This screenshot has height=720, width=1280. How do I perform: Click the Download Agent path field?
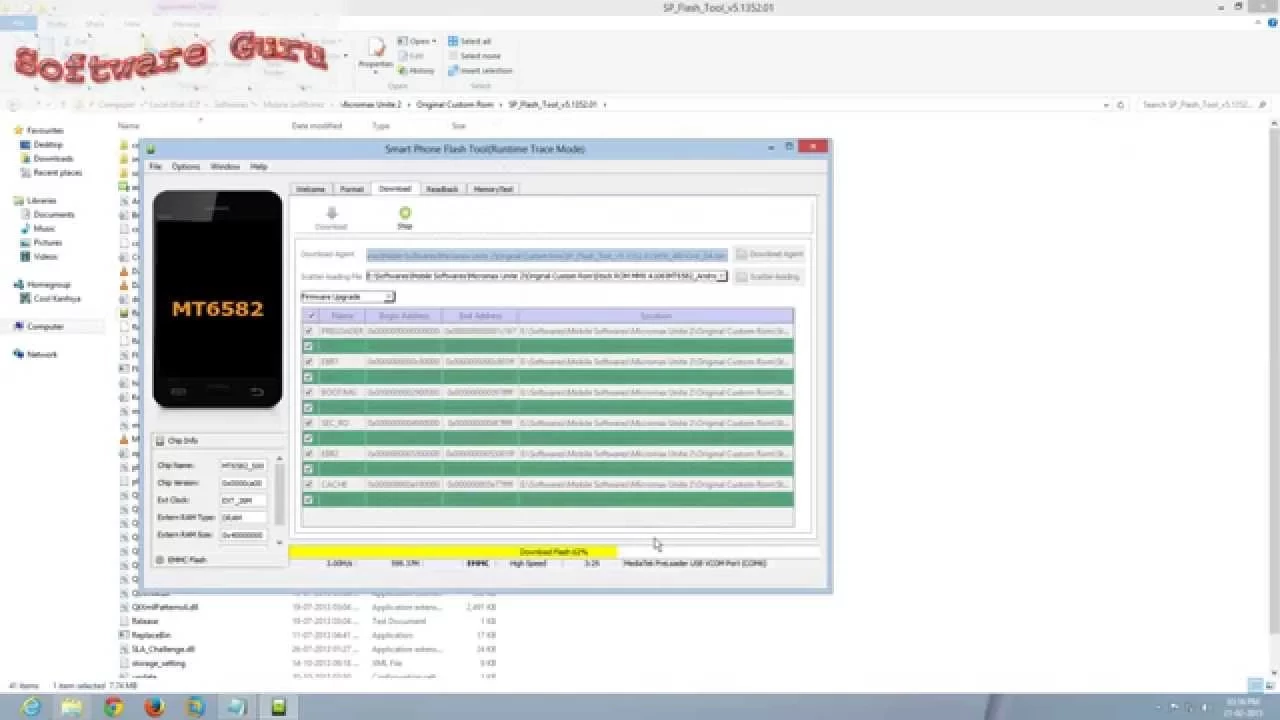(x=547, y=255)
